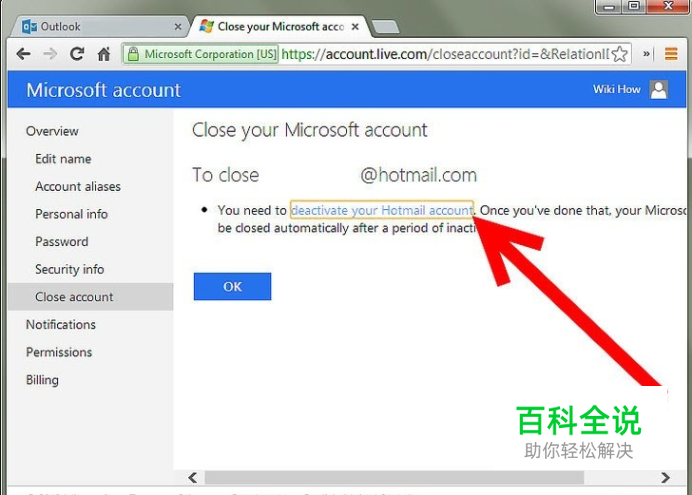The width and height of the screenshot is (692, 495).
Task: Close the Microsoft account tab
Action: point(355,27)
